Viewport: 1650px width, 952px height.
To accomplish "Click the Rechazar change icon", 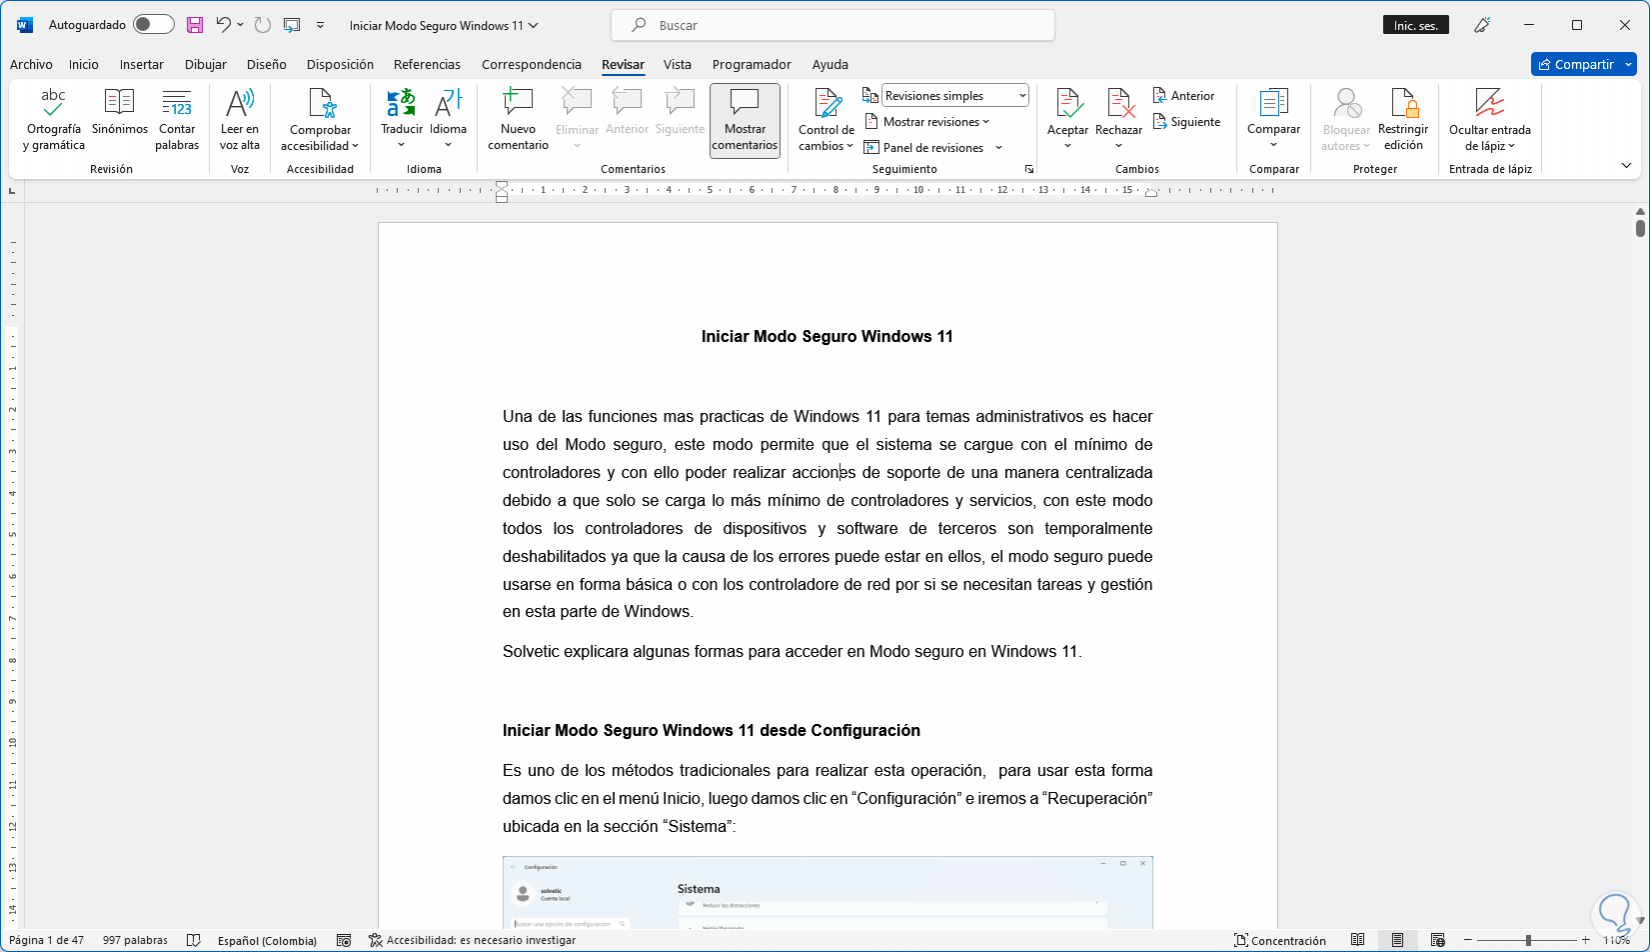I will click(1119, 102).
